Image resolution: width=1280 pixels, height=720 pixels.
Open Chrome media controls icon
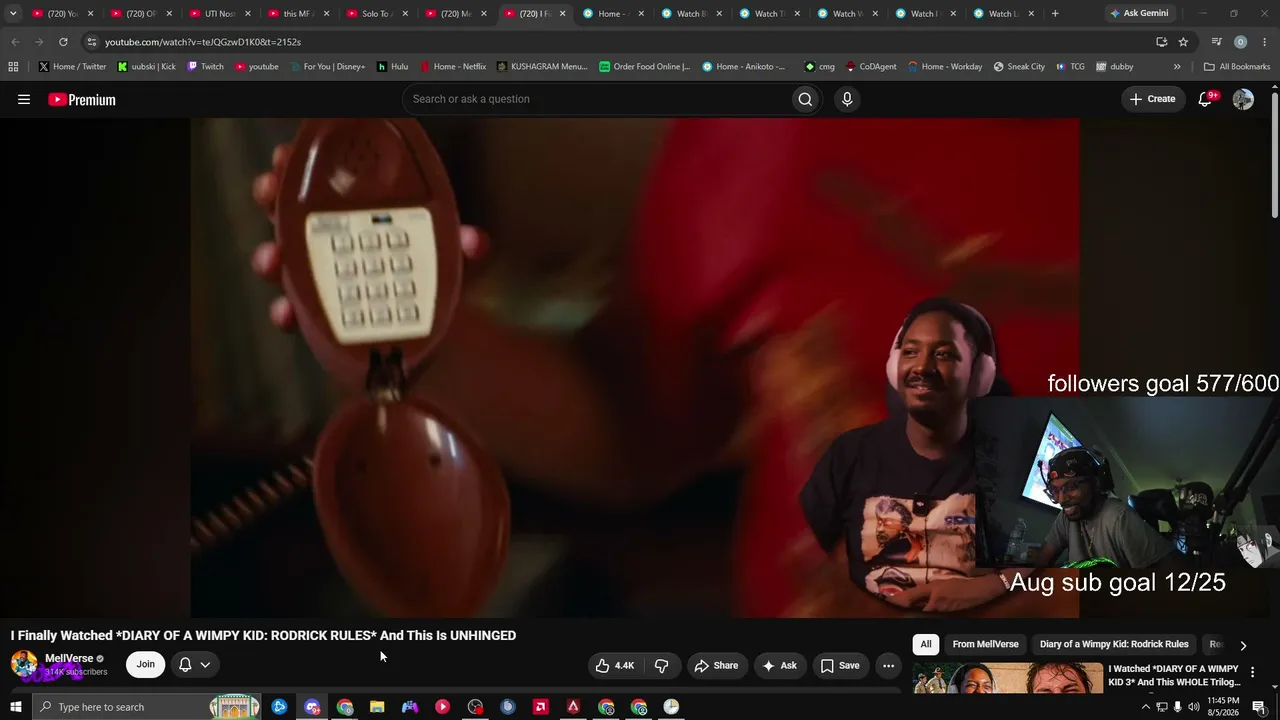point(1216,42)
